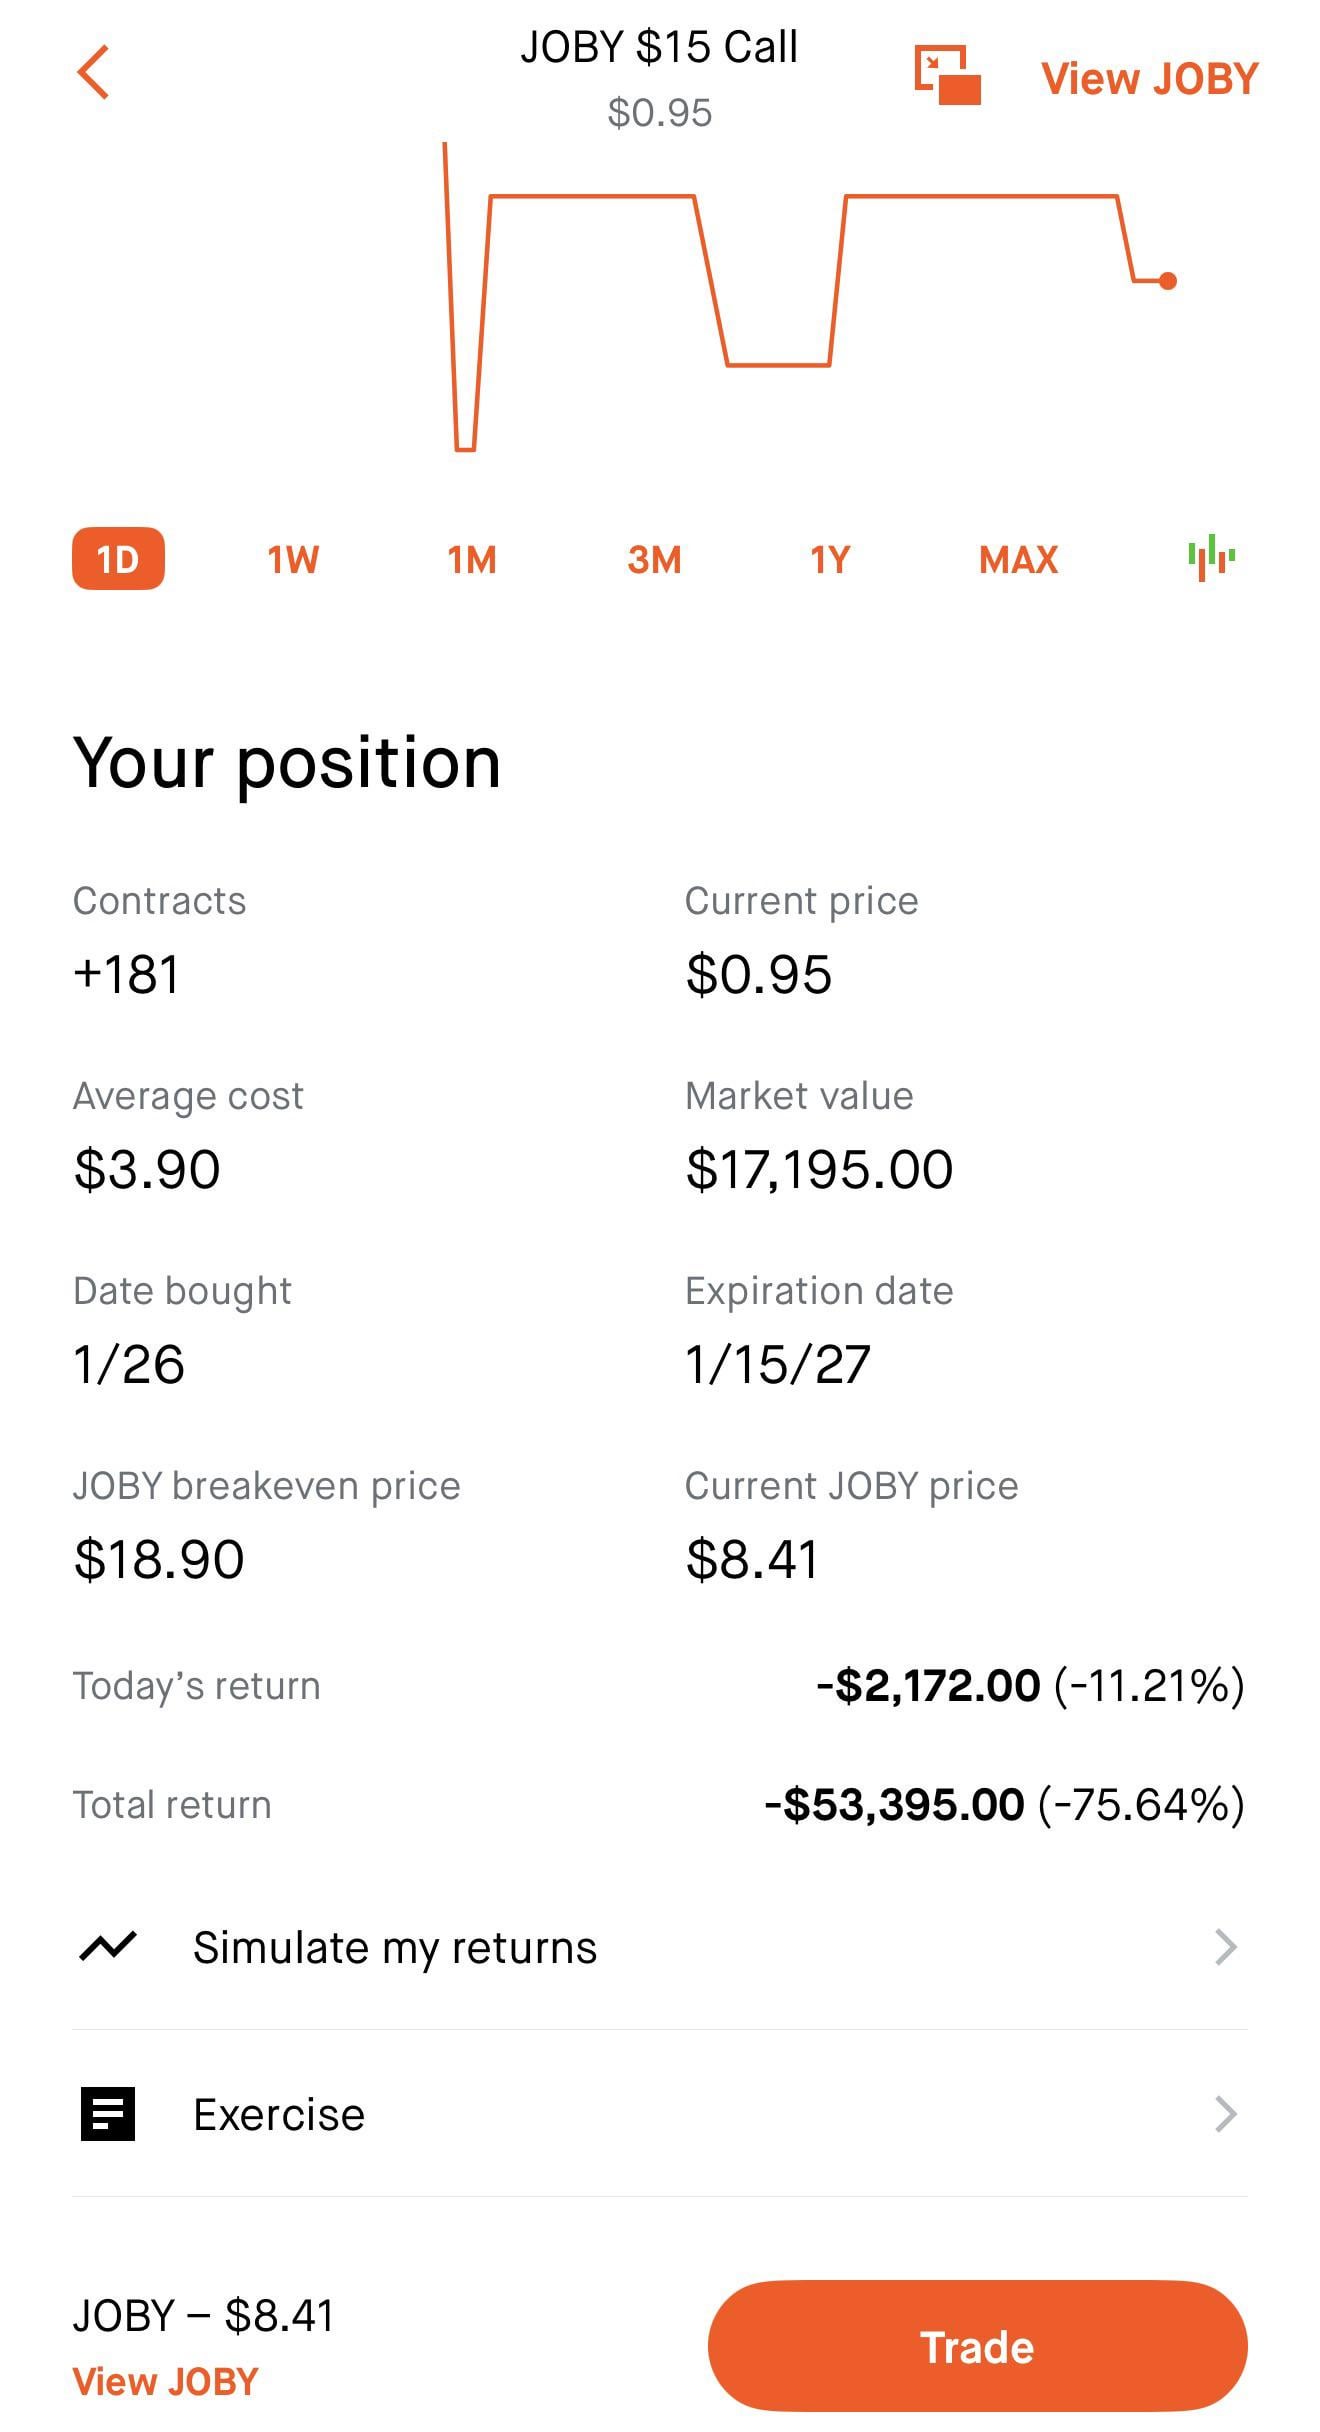Tap the Simulate my returns trend icon

tap(108, 1946)
